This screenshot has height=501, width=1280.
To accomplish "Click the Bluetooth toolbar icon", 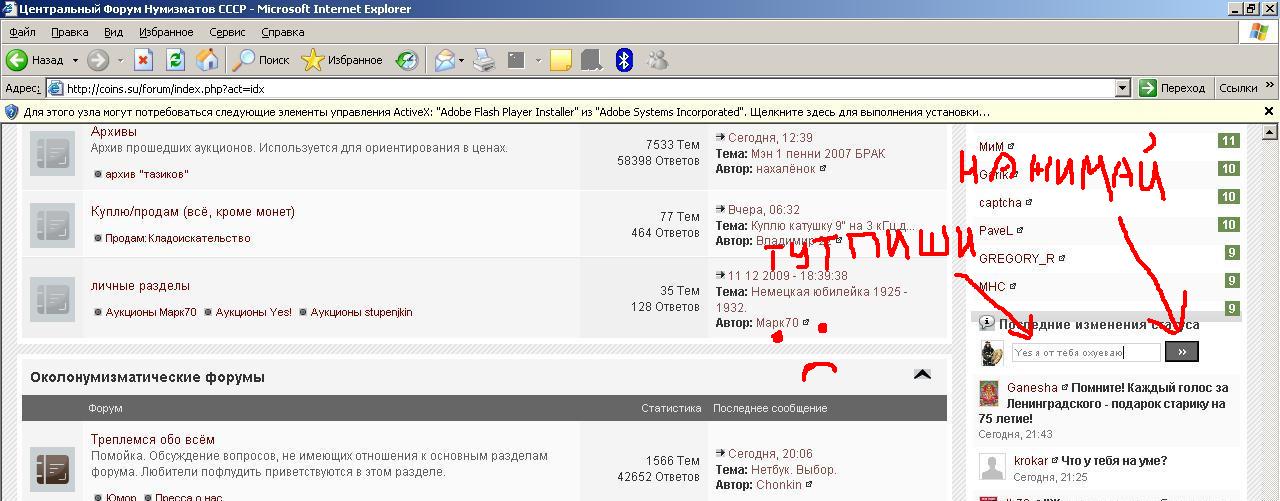I will pyautogui.click(x=624, y=60).
